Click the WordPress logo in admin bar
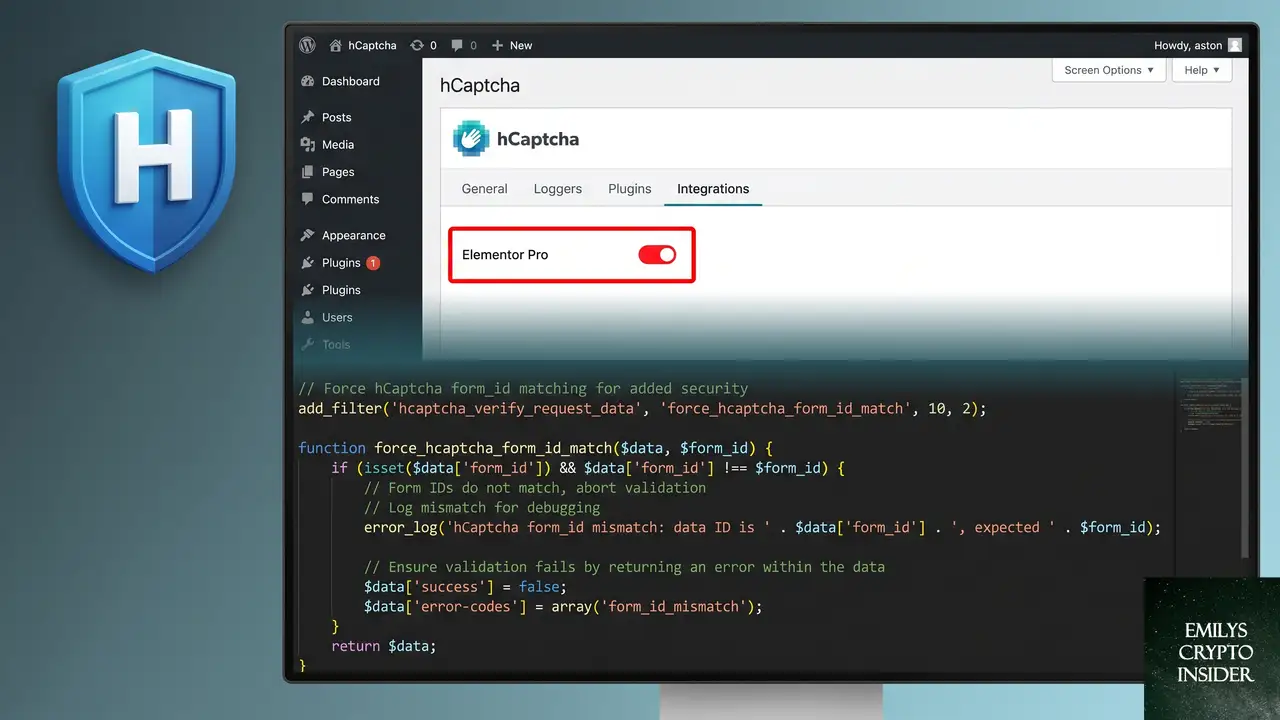The width and height of the screenshot is (1280, 720). click(x=307, y=45)
